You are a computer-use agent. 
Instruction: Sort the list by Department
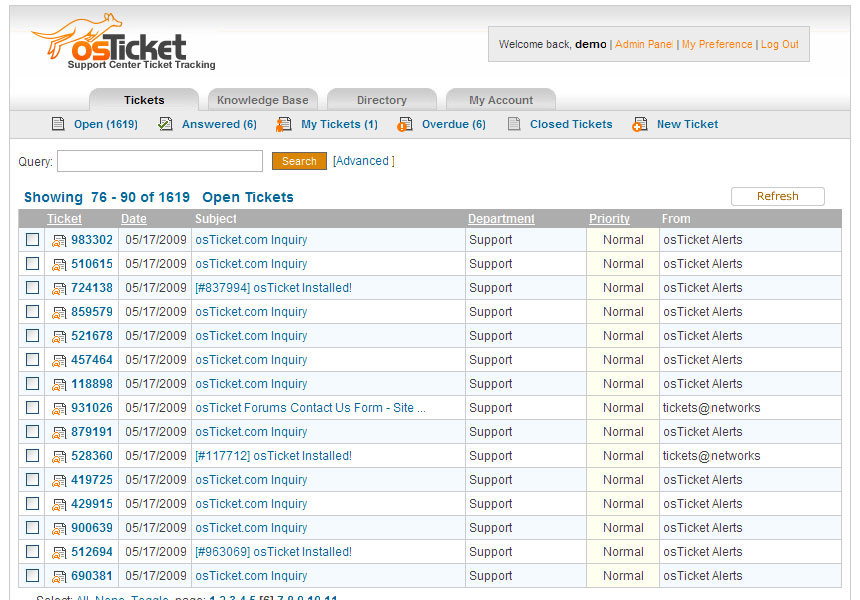(501, 218)
